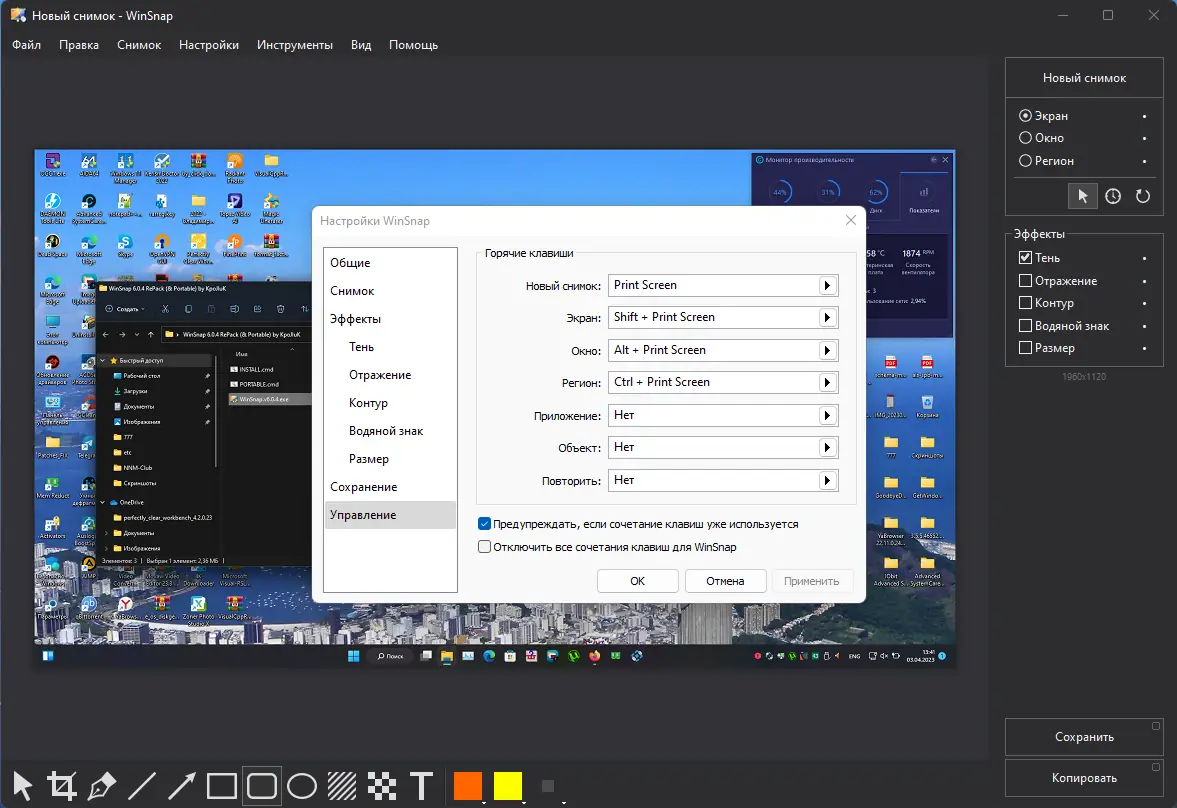The height and width of the screenshot is (808, 1177).
Task: Open the arrow menu for Повторить hotkey
Action: point(827,480)
